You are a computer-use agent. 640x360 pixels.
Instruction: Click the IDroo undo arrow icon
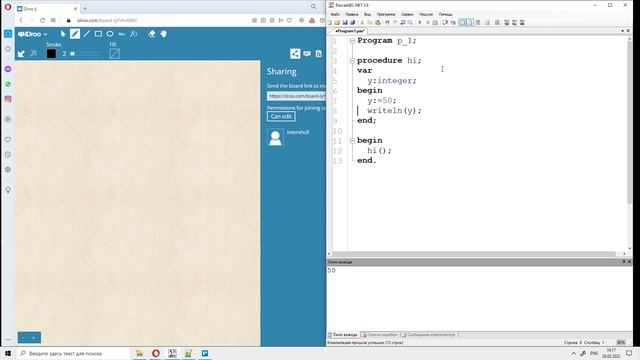point(21,53)
